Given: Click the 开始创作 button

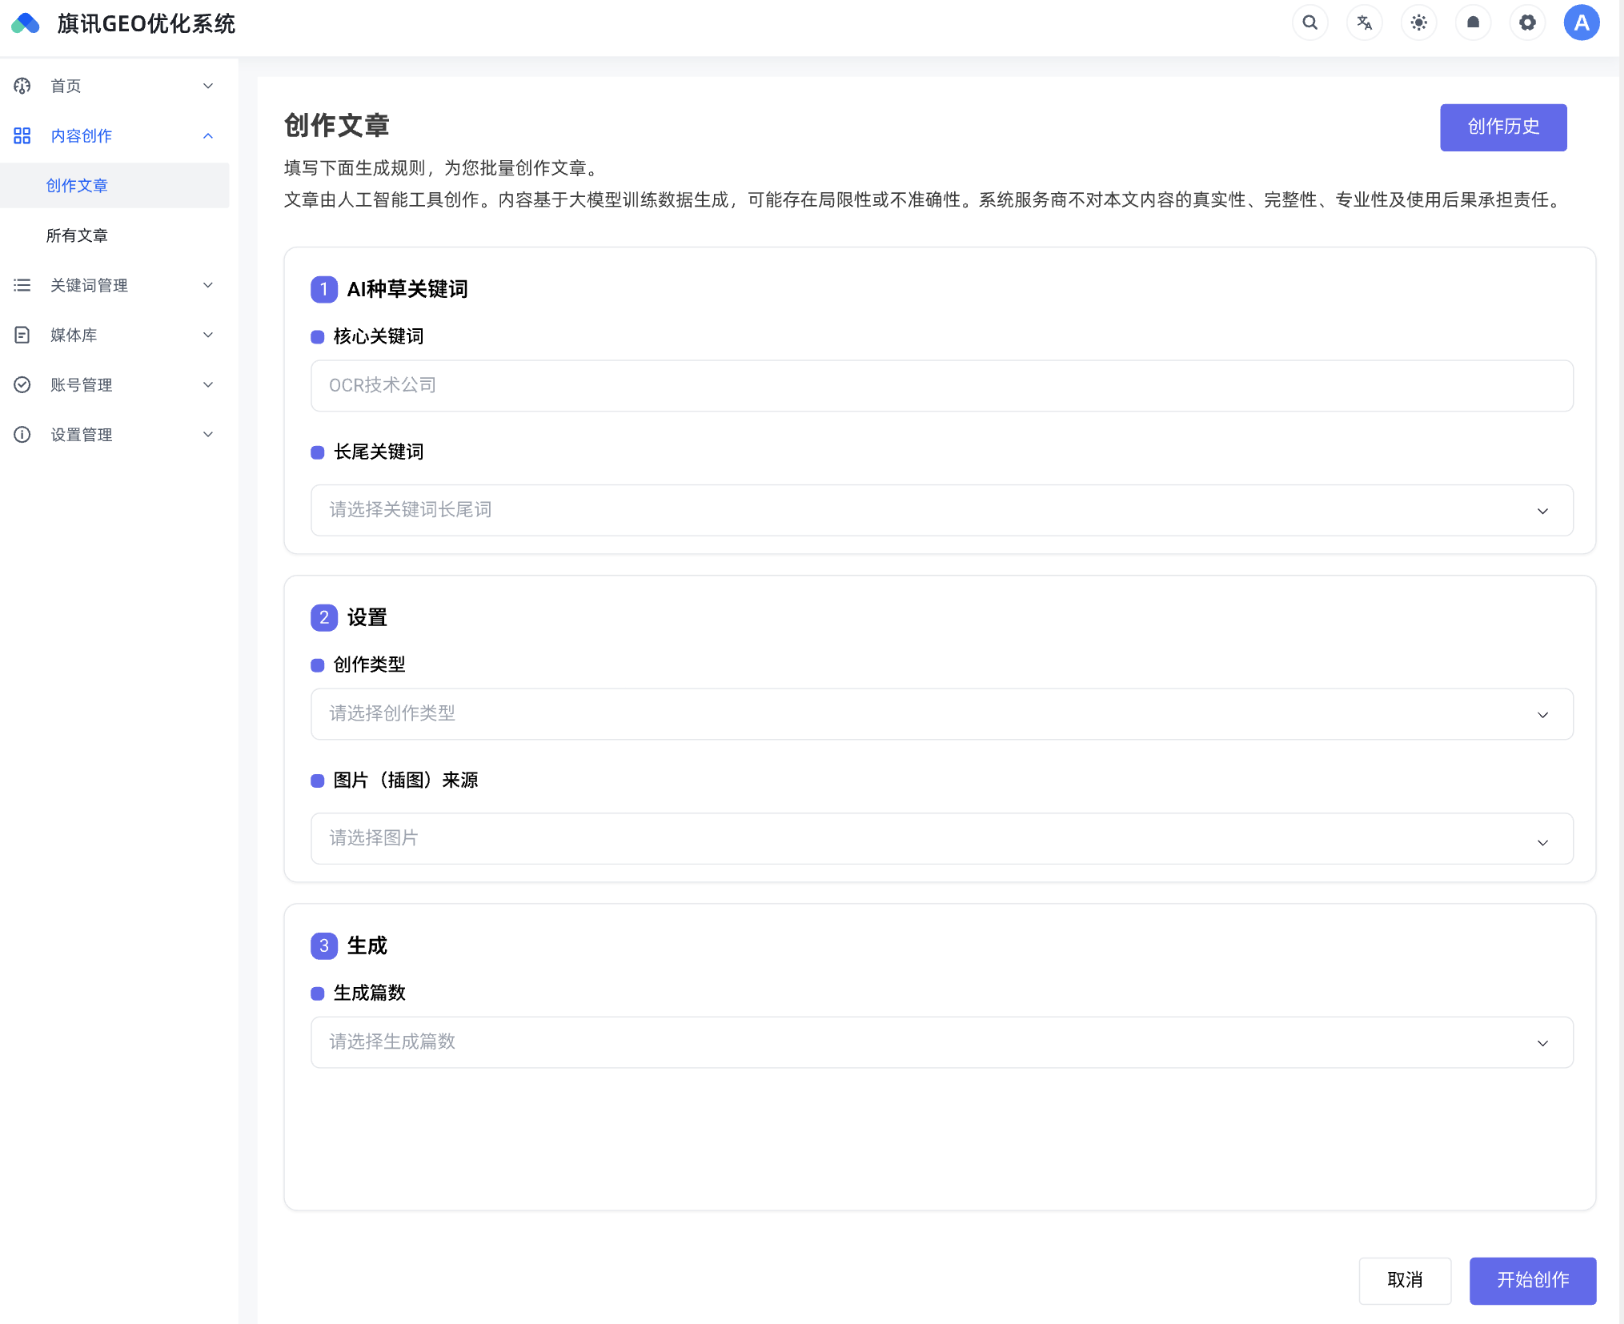Looking at the screenshot, I should pyautogui.click(x=1532, y=1280).
